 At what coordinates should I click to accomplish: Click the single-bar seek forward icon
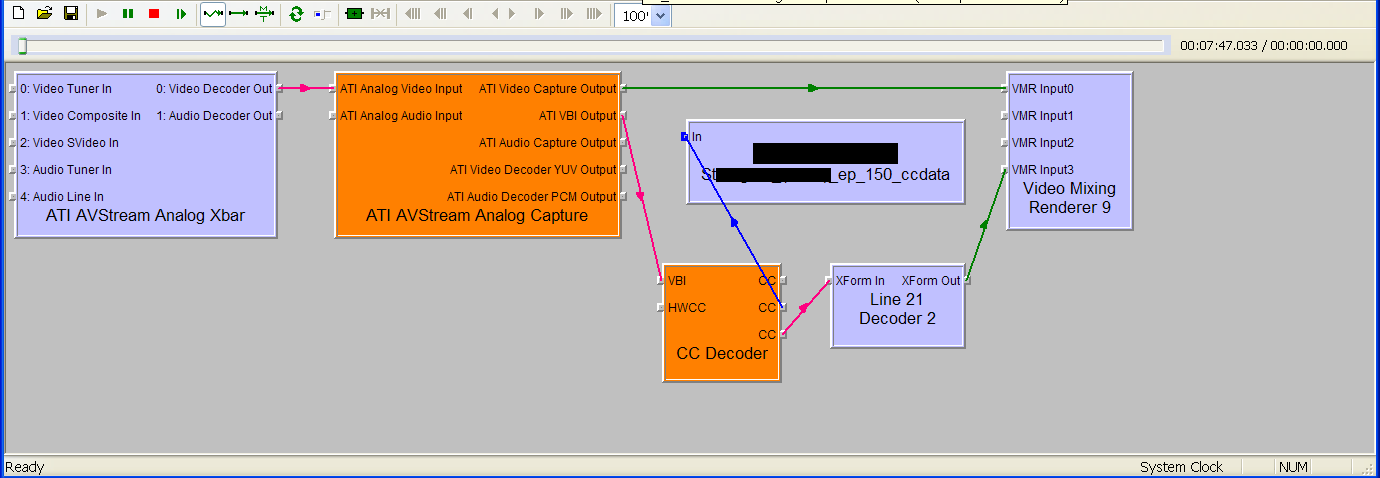(x=539, y=14)
